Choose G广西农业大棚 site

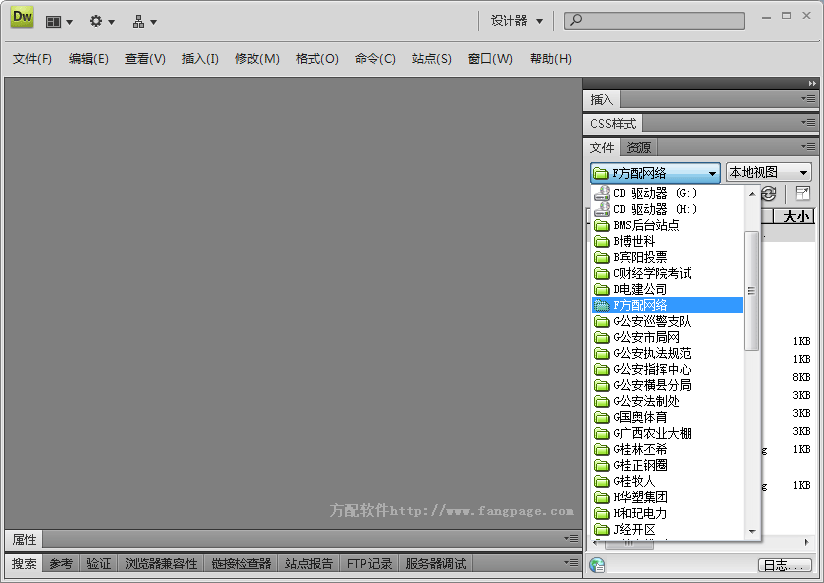[667, 433]
